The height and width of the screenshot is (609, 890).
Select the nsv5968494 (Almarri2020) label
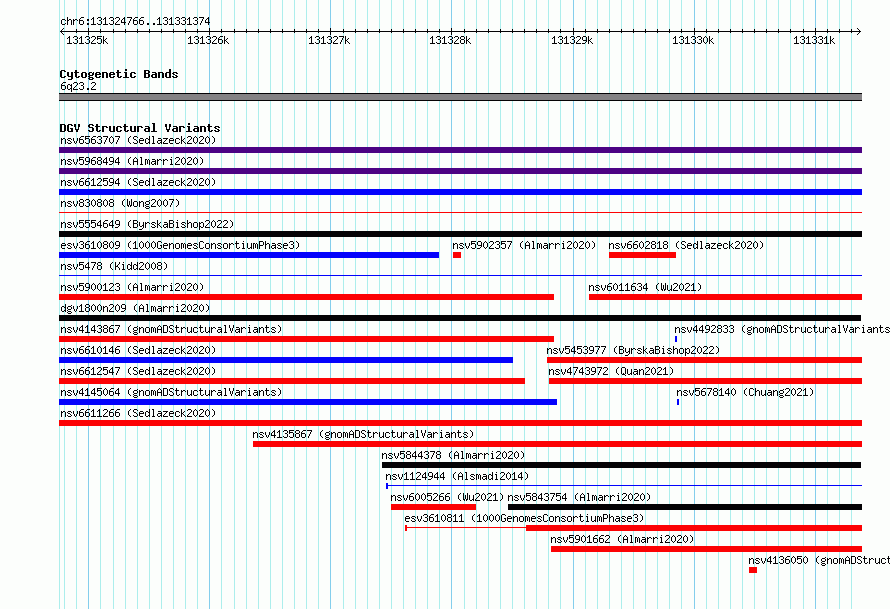point(132,161)
